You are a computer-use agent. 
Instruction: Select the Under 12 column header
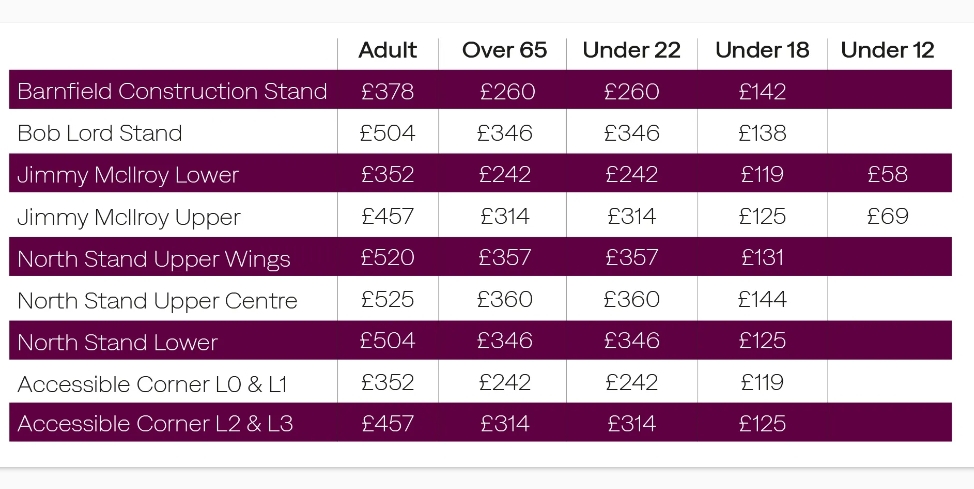[887, 51]
